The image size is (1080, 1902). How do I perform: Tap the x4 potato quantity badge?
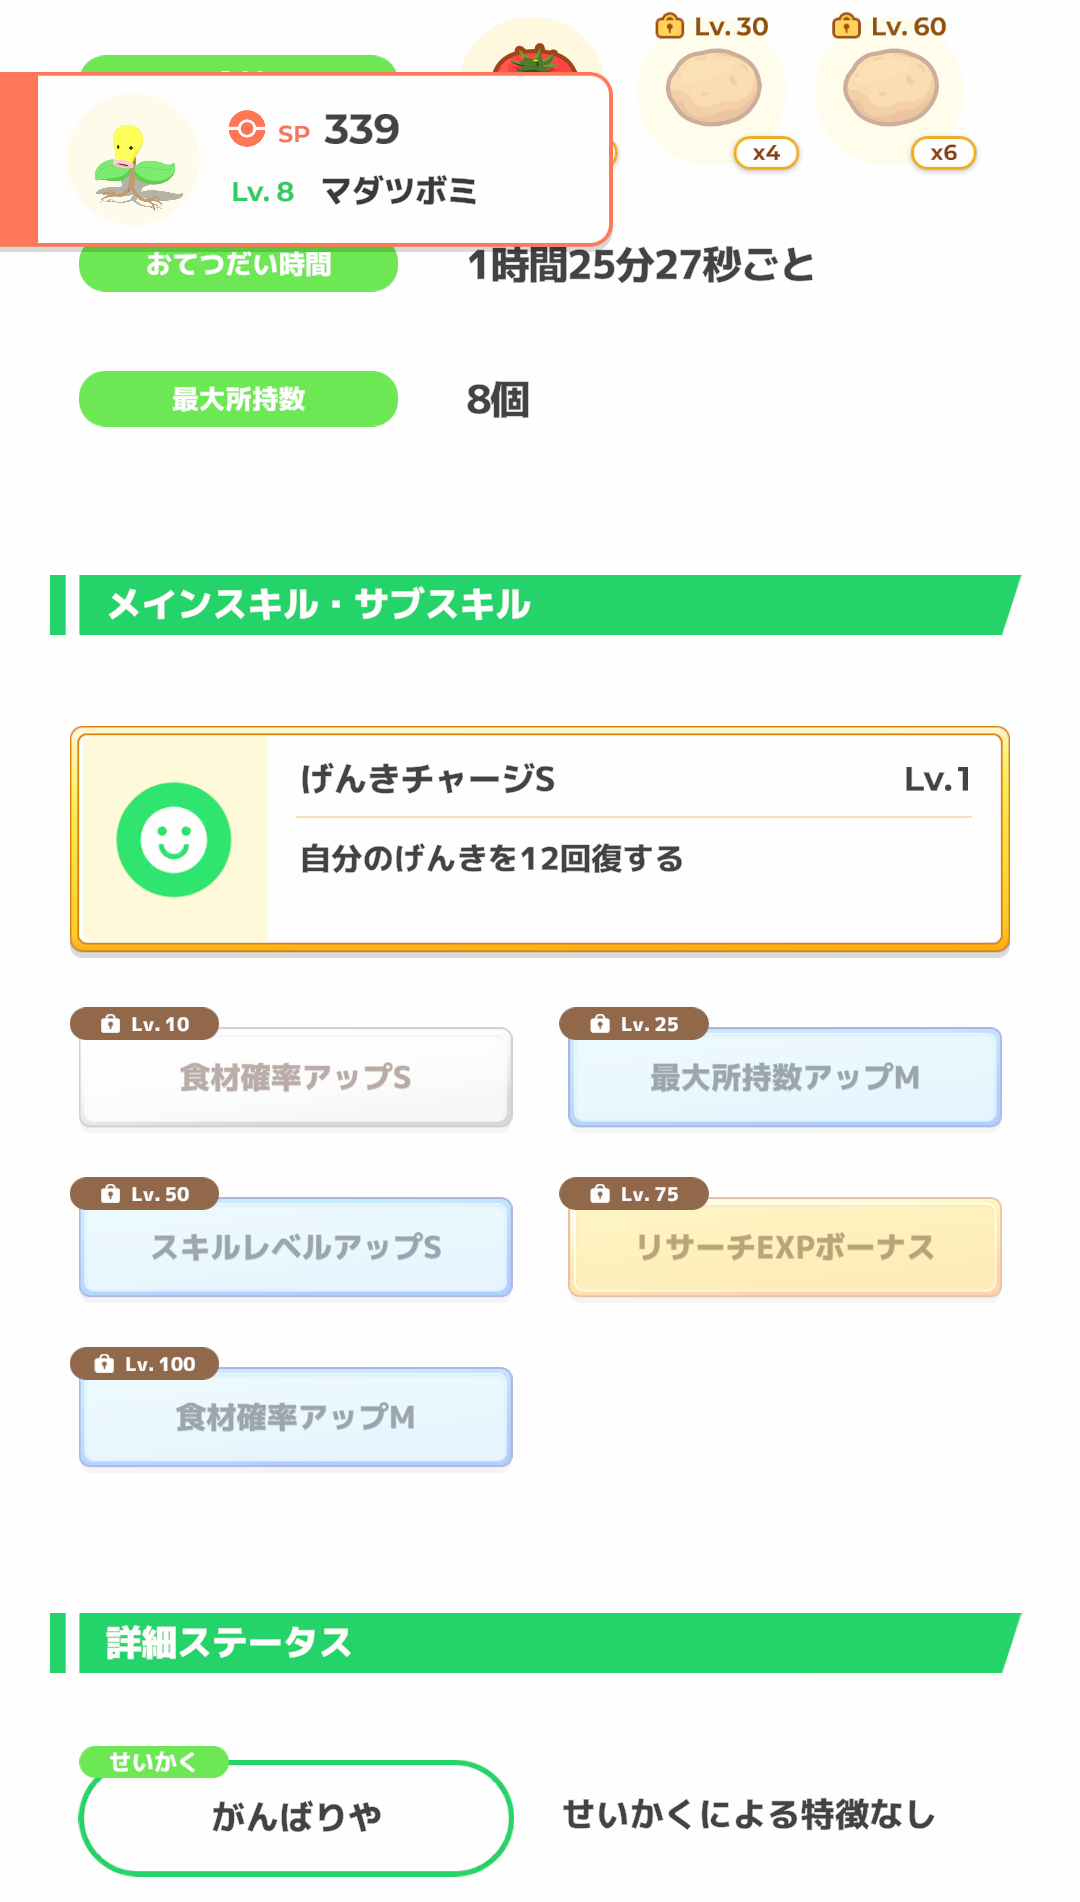pos(766,153)
